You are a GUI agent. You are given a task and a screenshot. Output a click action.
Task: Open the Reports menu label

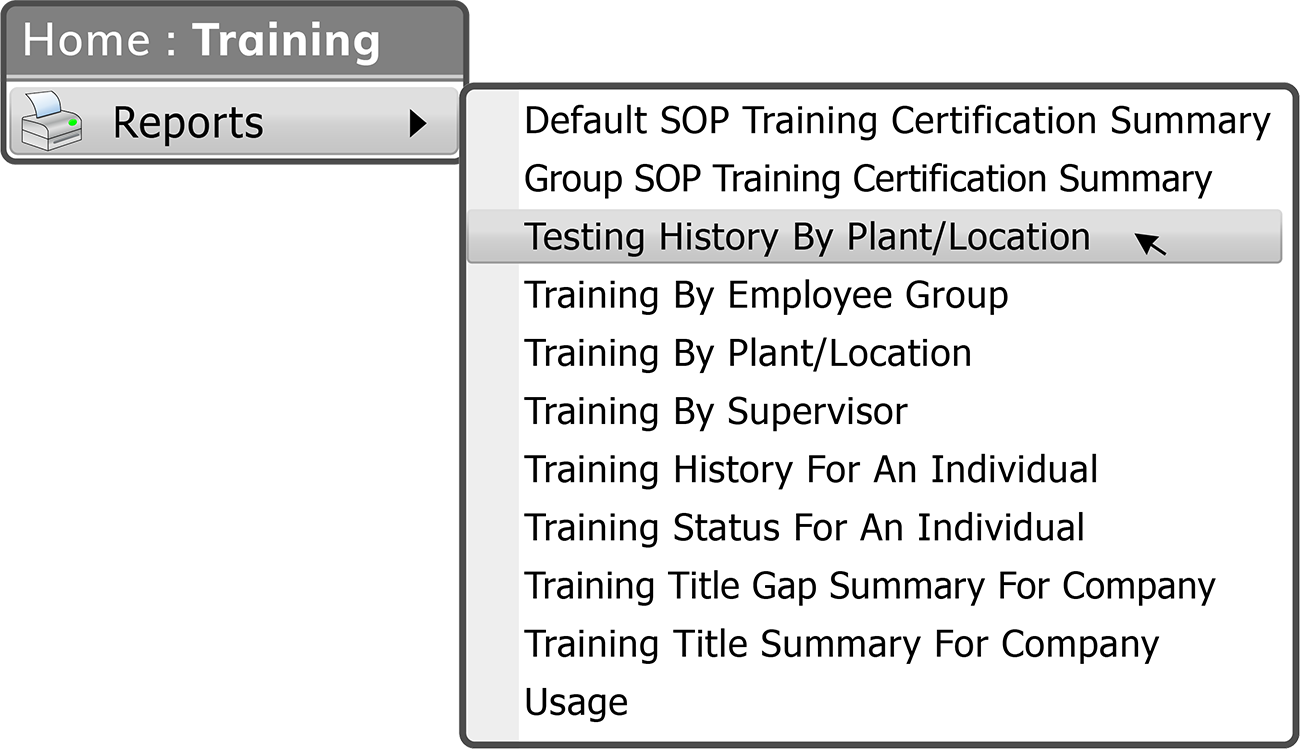(188, 123)
